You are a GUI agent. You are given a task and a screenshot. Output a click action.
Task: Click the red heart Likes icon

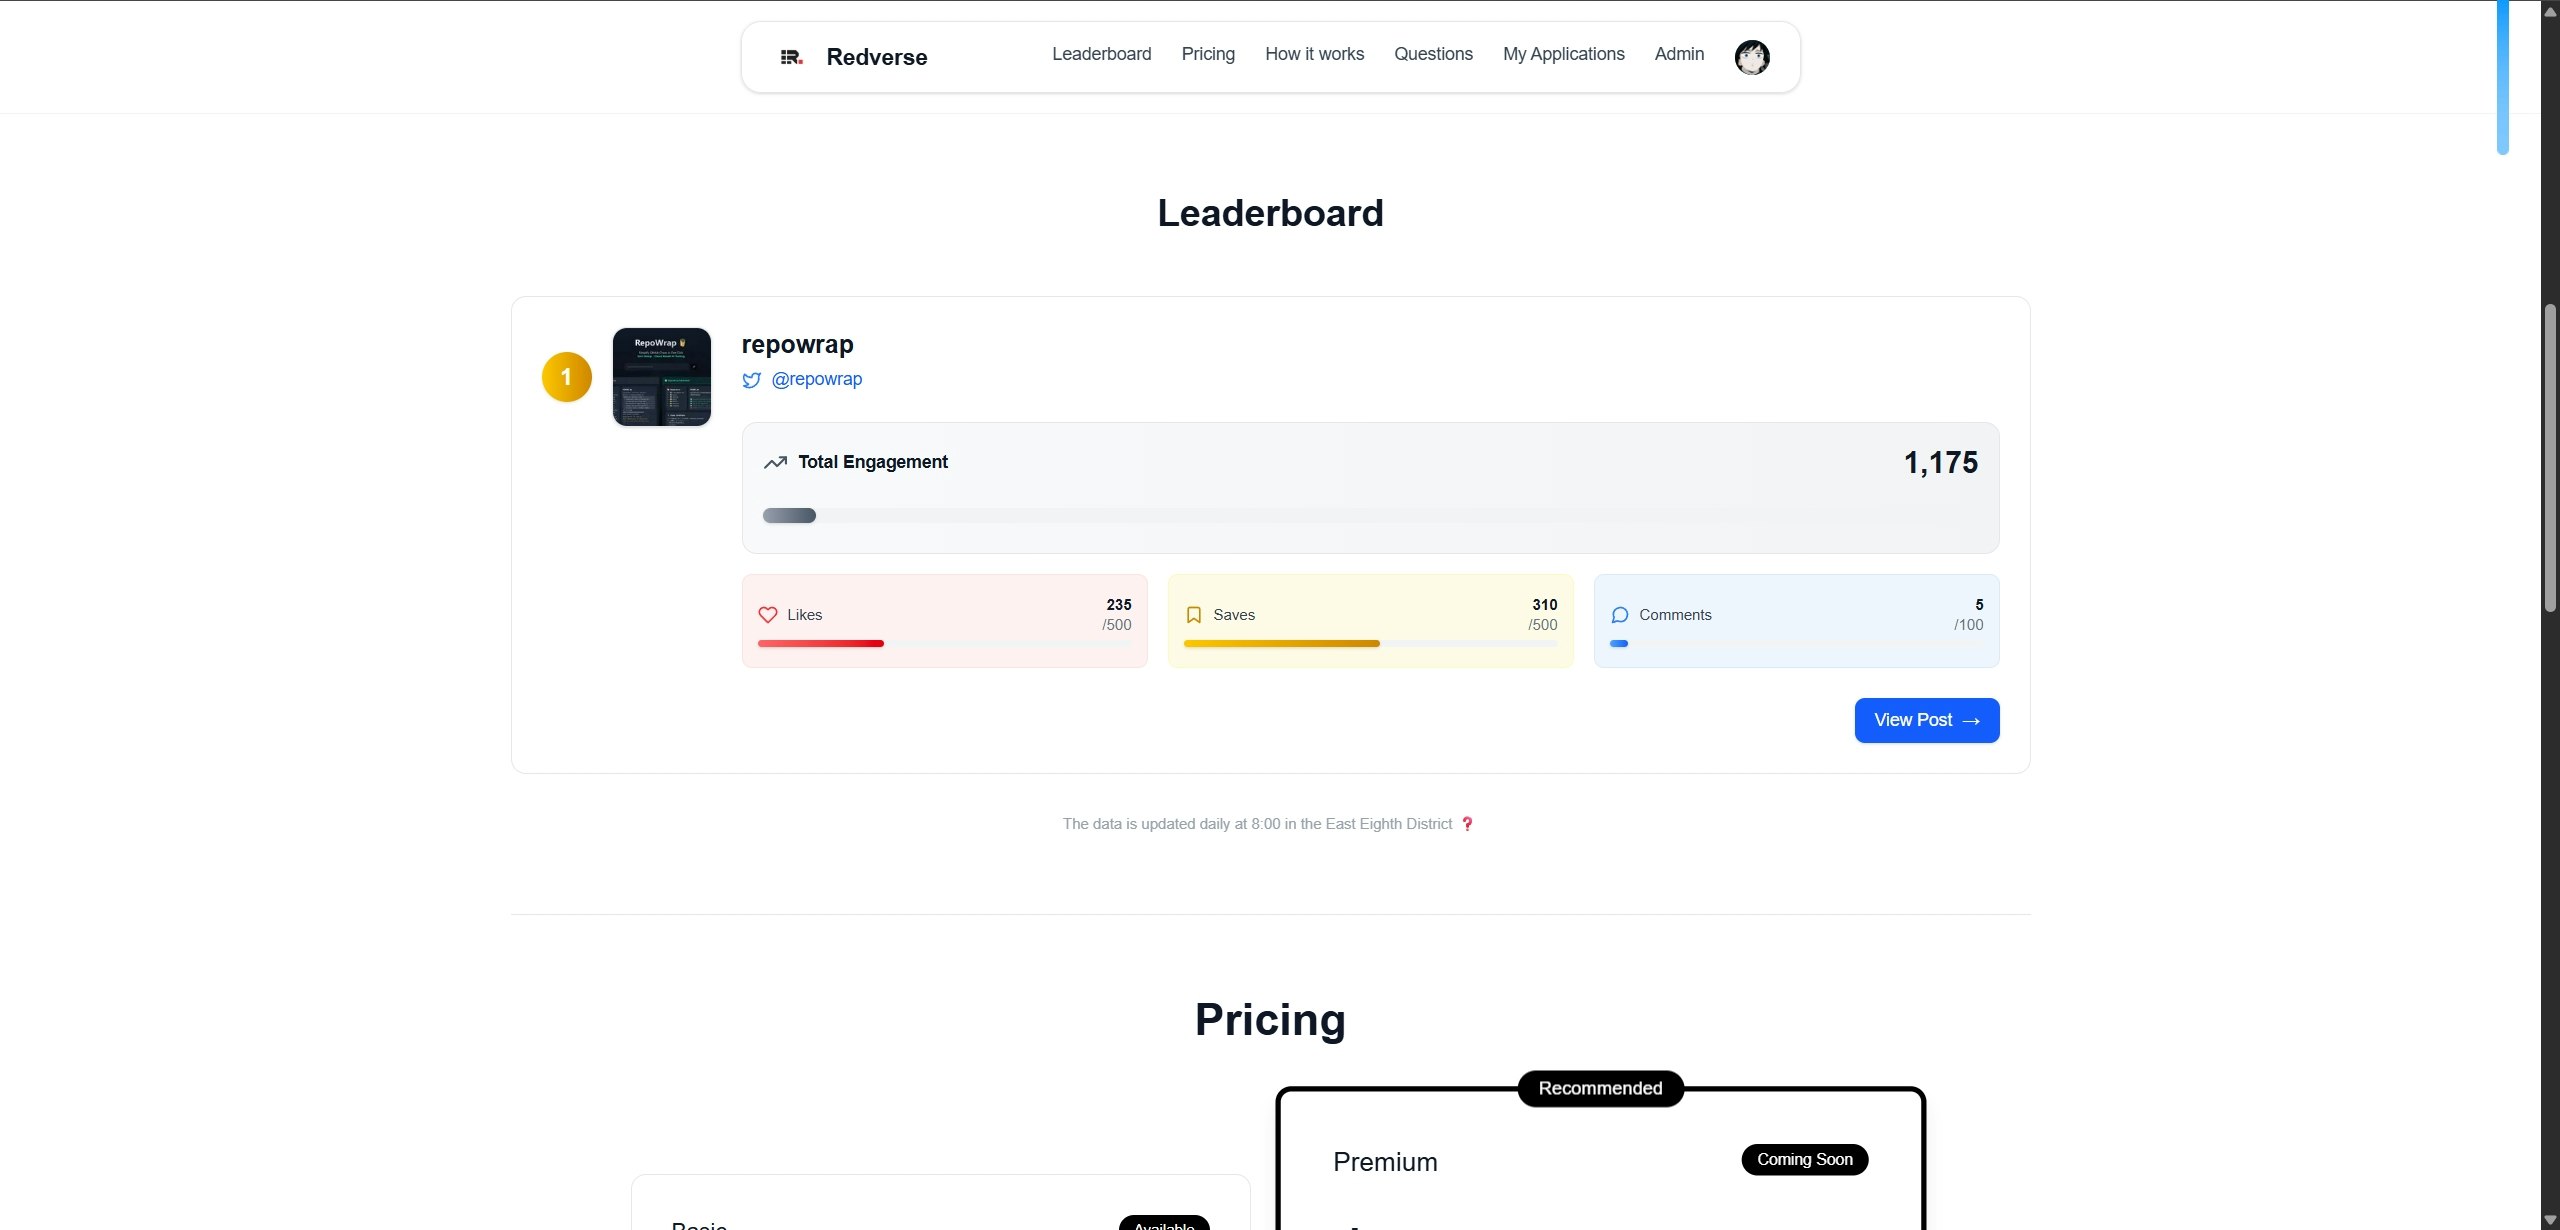click(768, 615)
